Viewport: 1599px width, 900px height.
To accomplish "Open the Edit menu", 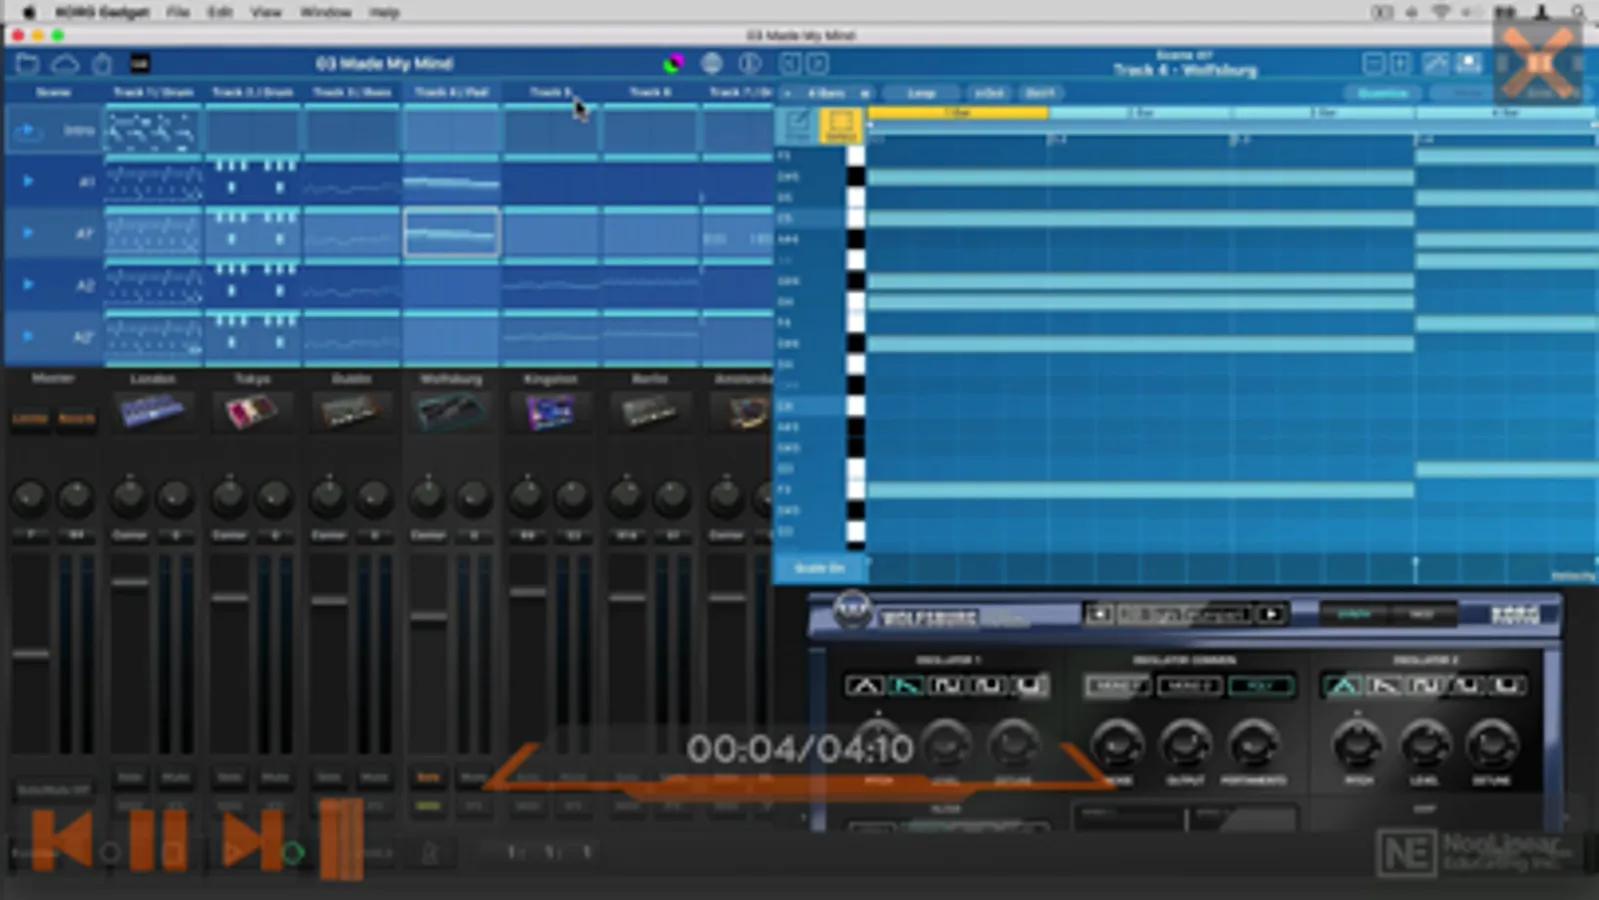I will [x=220, y=12].
